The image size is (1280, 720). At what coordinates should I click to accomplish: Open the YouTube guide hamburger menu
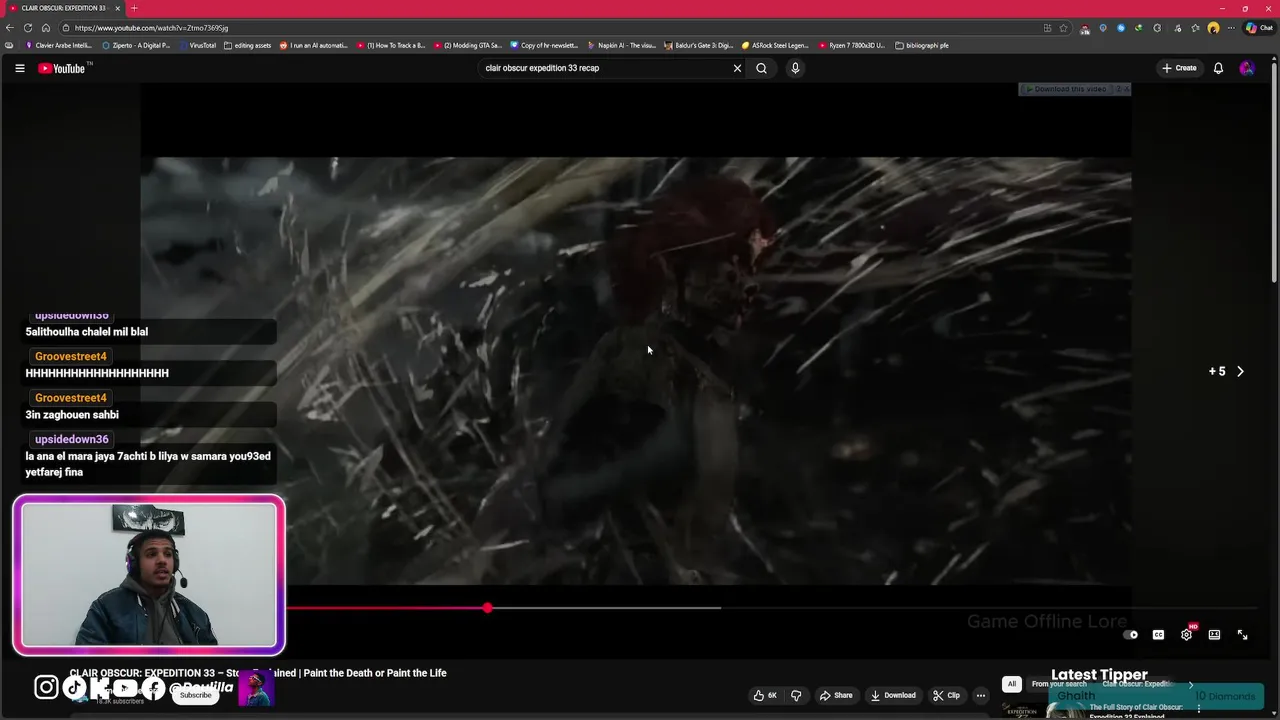[x=19, y=68]
